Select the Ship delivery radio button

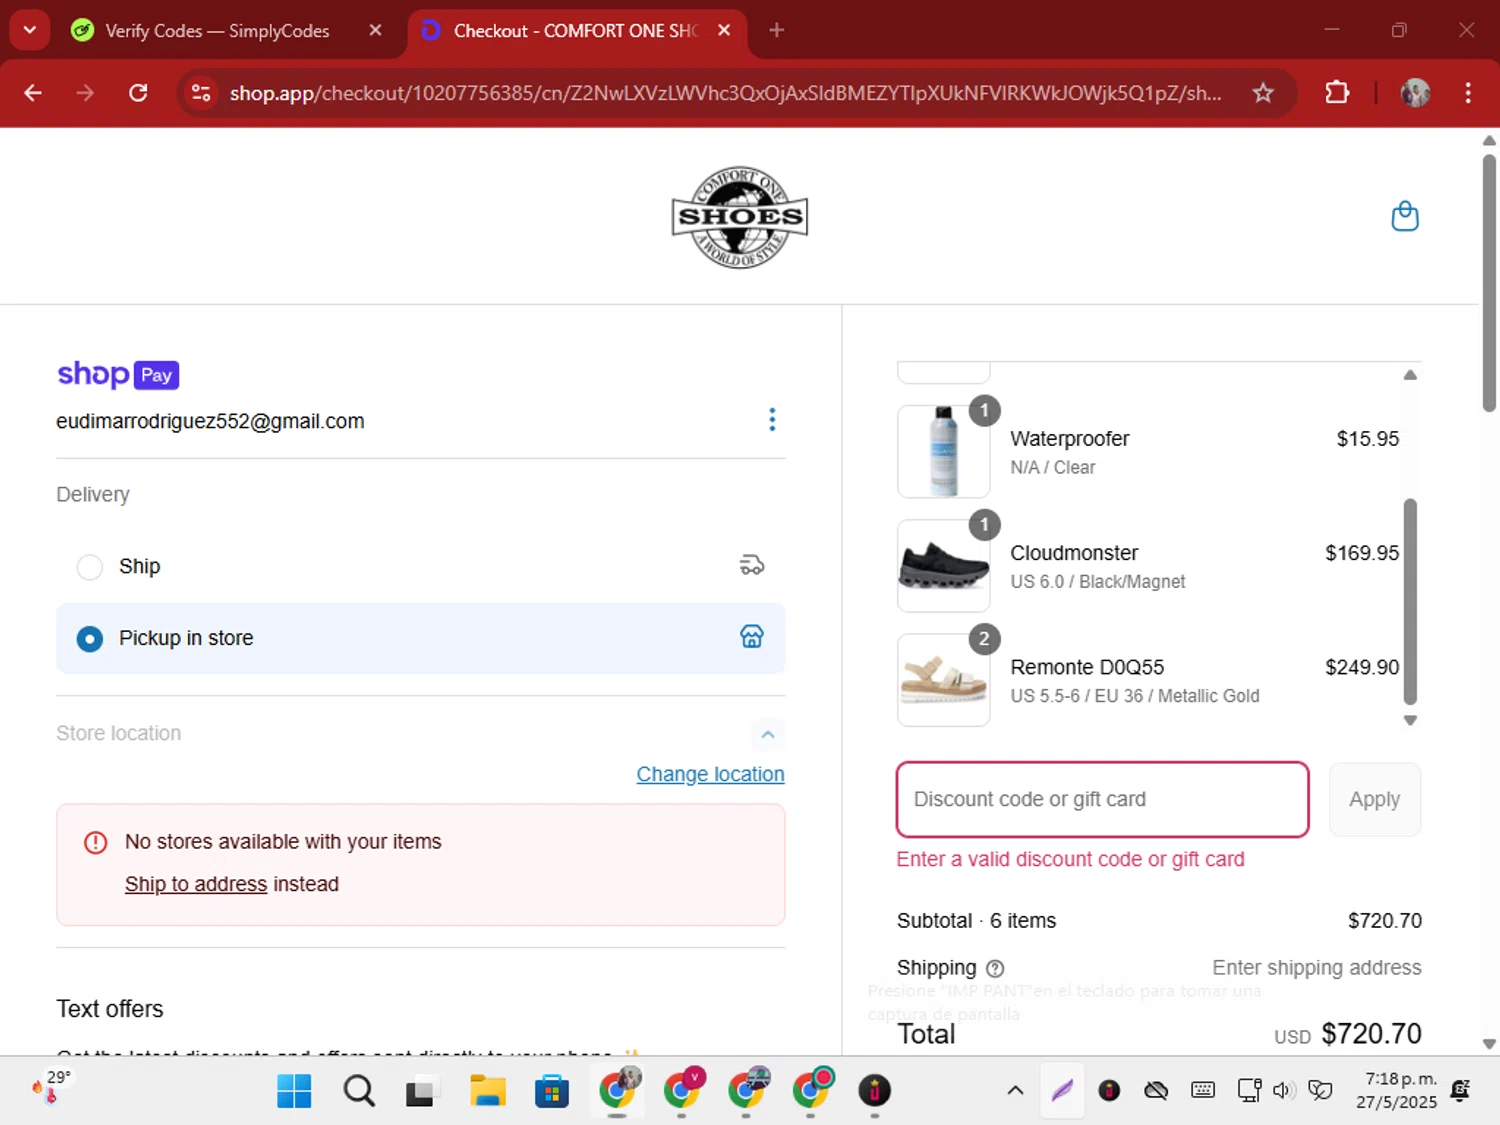pyautogui.click(x=90, y=567)
